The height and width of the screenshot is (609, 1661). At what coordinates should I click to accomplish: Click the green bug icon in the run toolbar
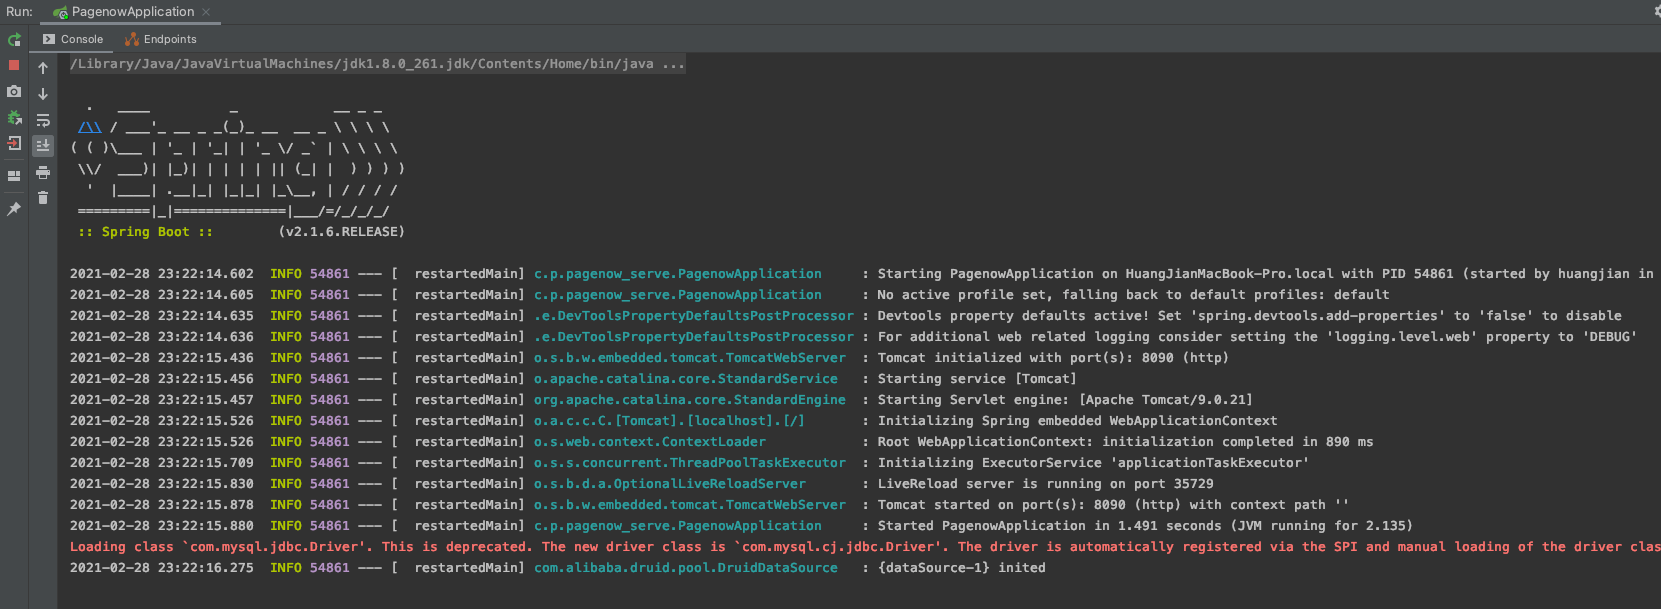tap(14, 117)
